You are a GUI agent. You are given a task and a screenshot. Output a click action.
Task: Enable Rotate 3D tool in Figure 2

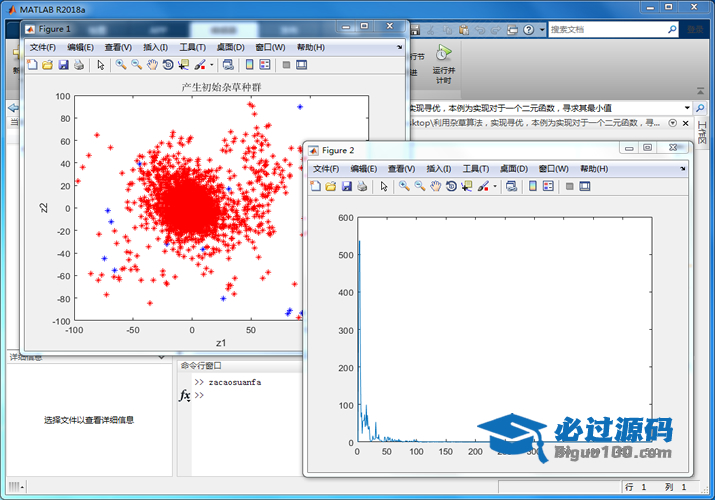[x=451, y=186]
